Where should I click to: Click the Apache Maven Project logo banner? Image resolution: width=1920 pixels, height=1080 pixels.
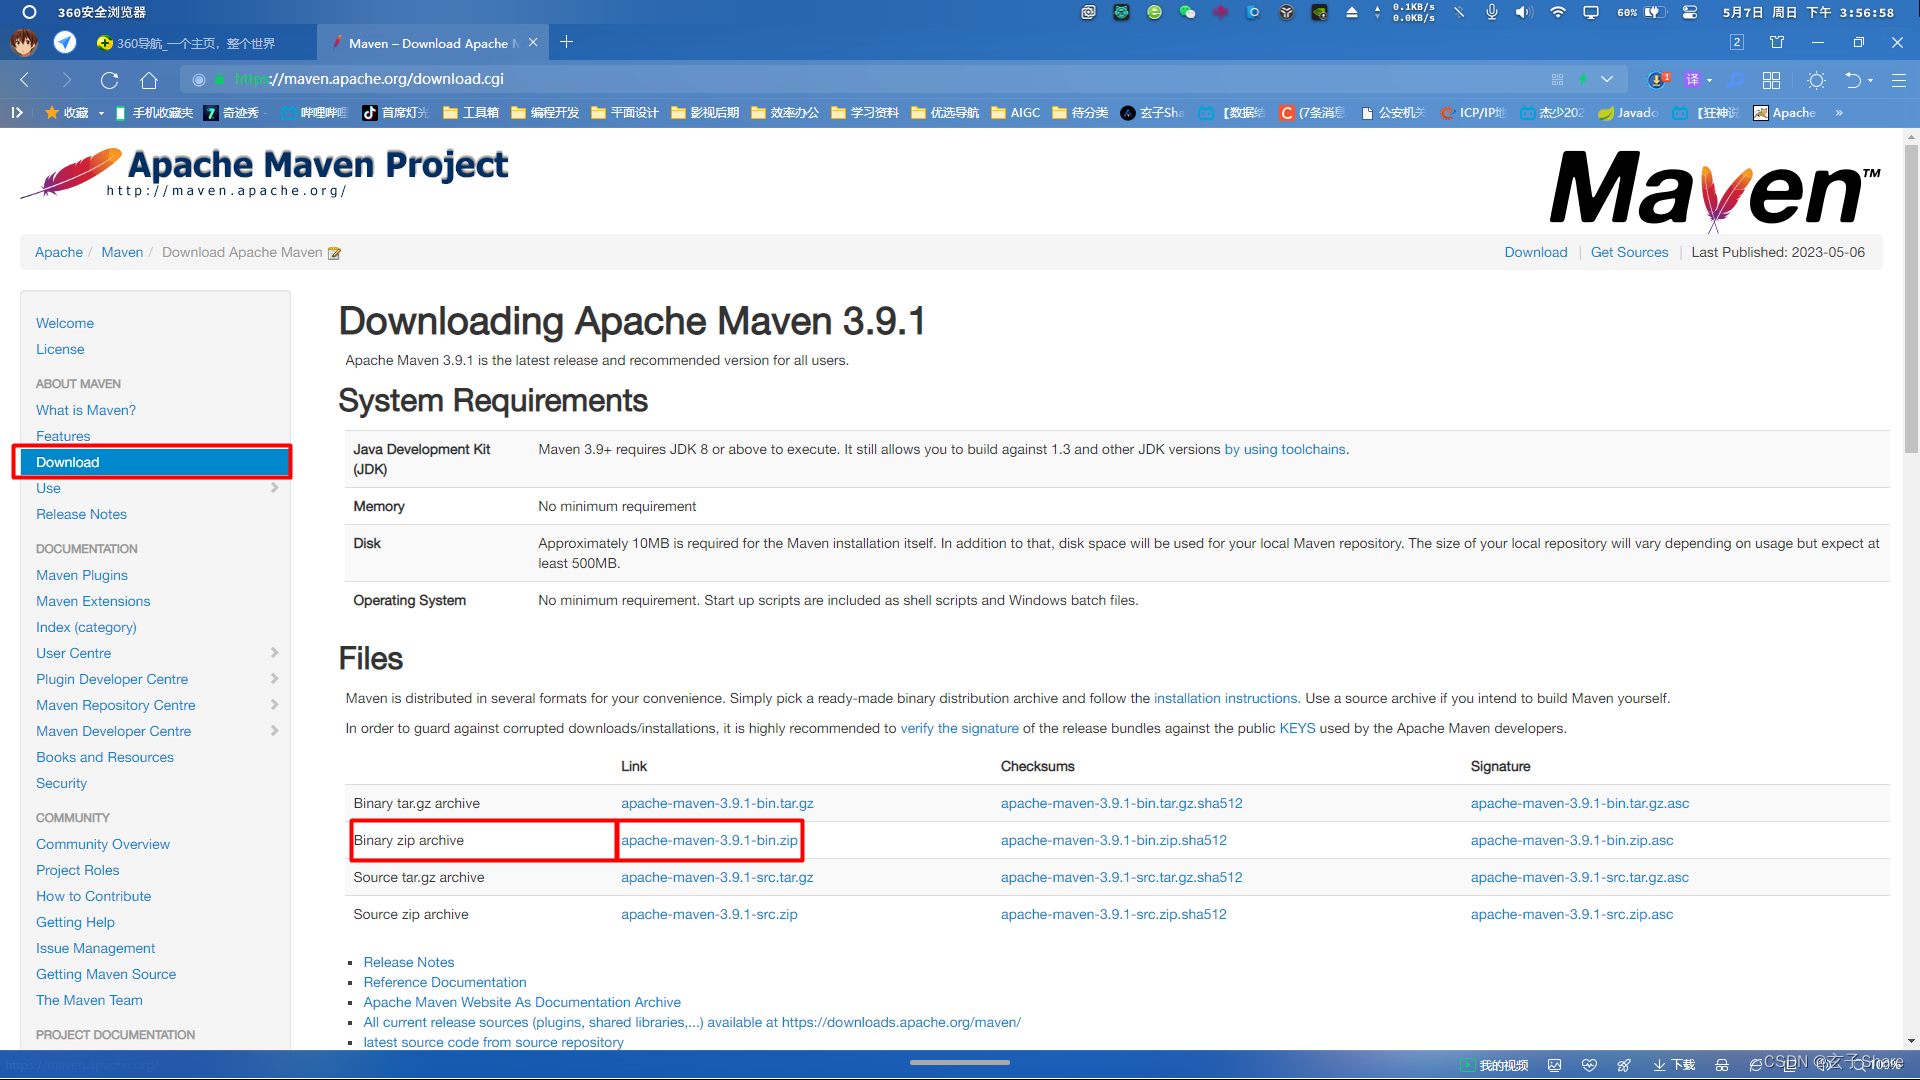click(264, 173)
